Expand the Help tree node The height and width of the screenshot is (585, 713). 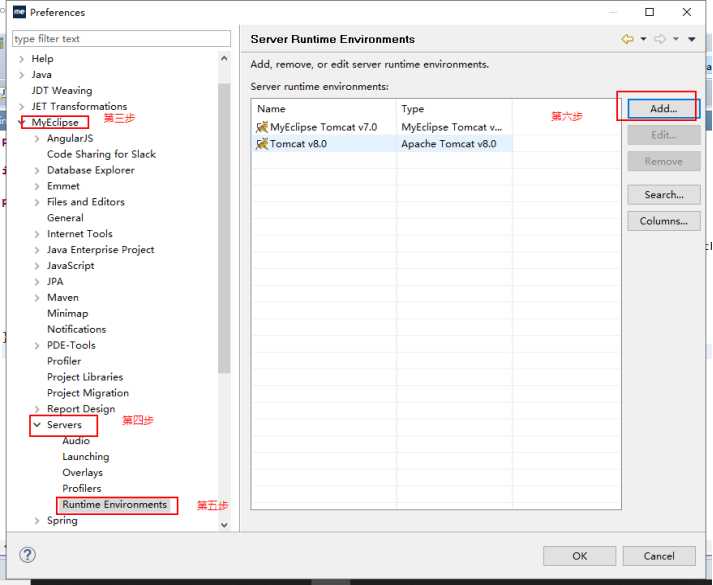point(21,59)
